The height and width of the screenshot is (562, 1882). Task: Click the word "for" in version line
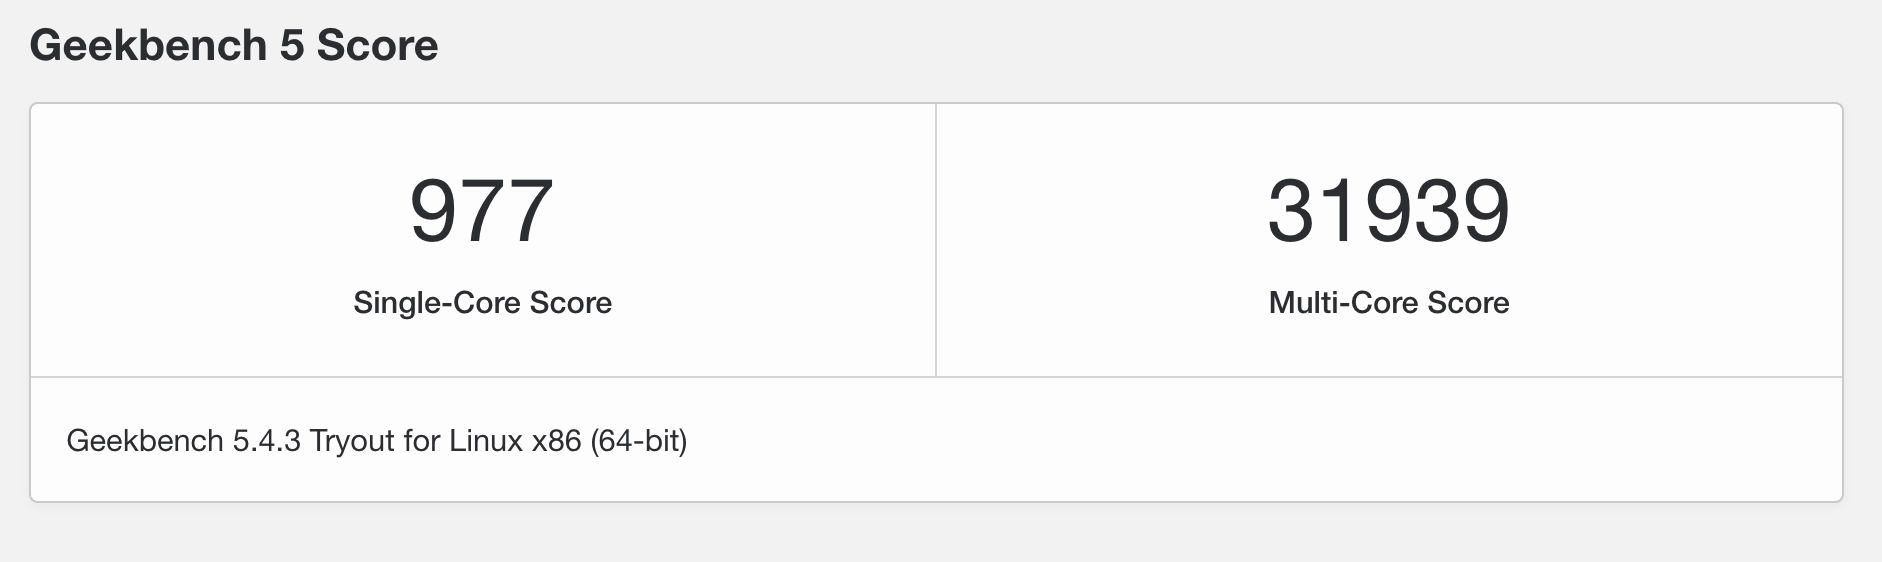tap(422, 441)
